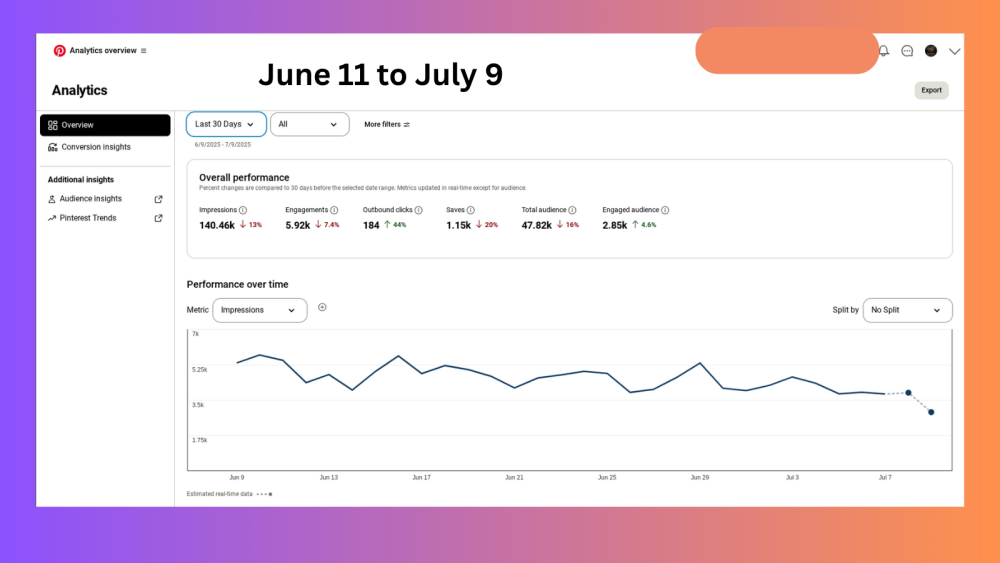Add another metric with plus icon
Viewport: 1000px width, 563px height.
322,307
